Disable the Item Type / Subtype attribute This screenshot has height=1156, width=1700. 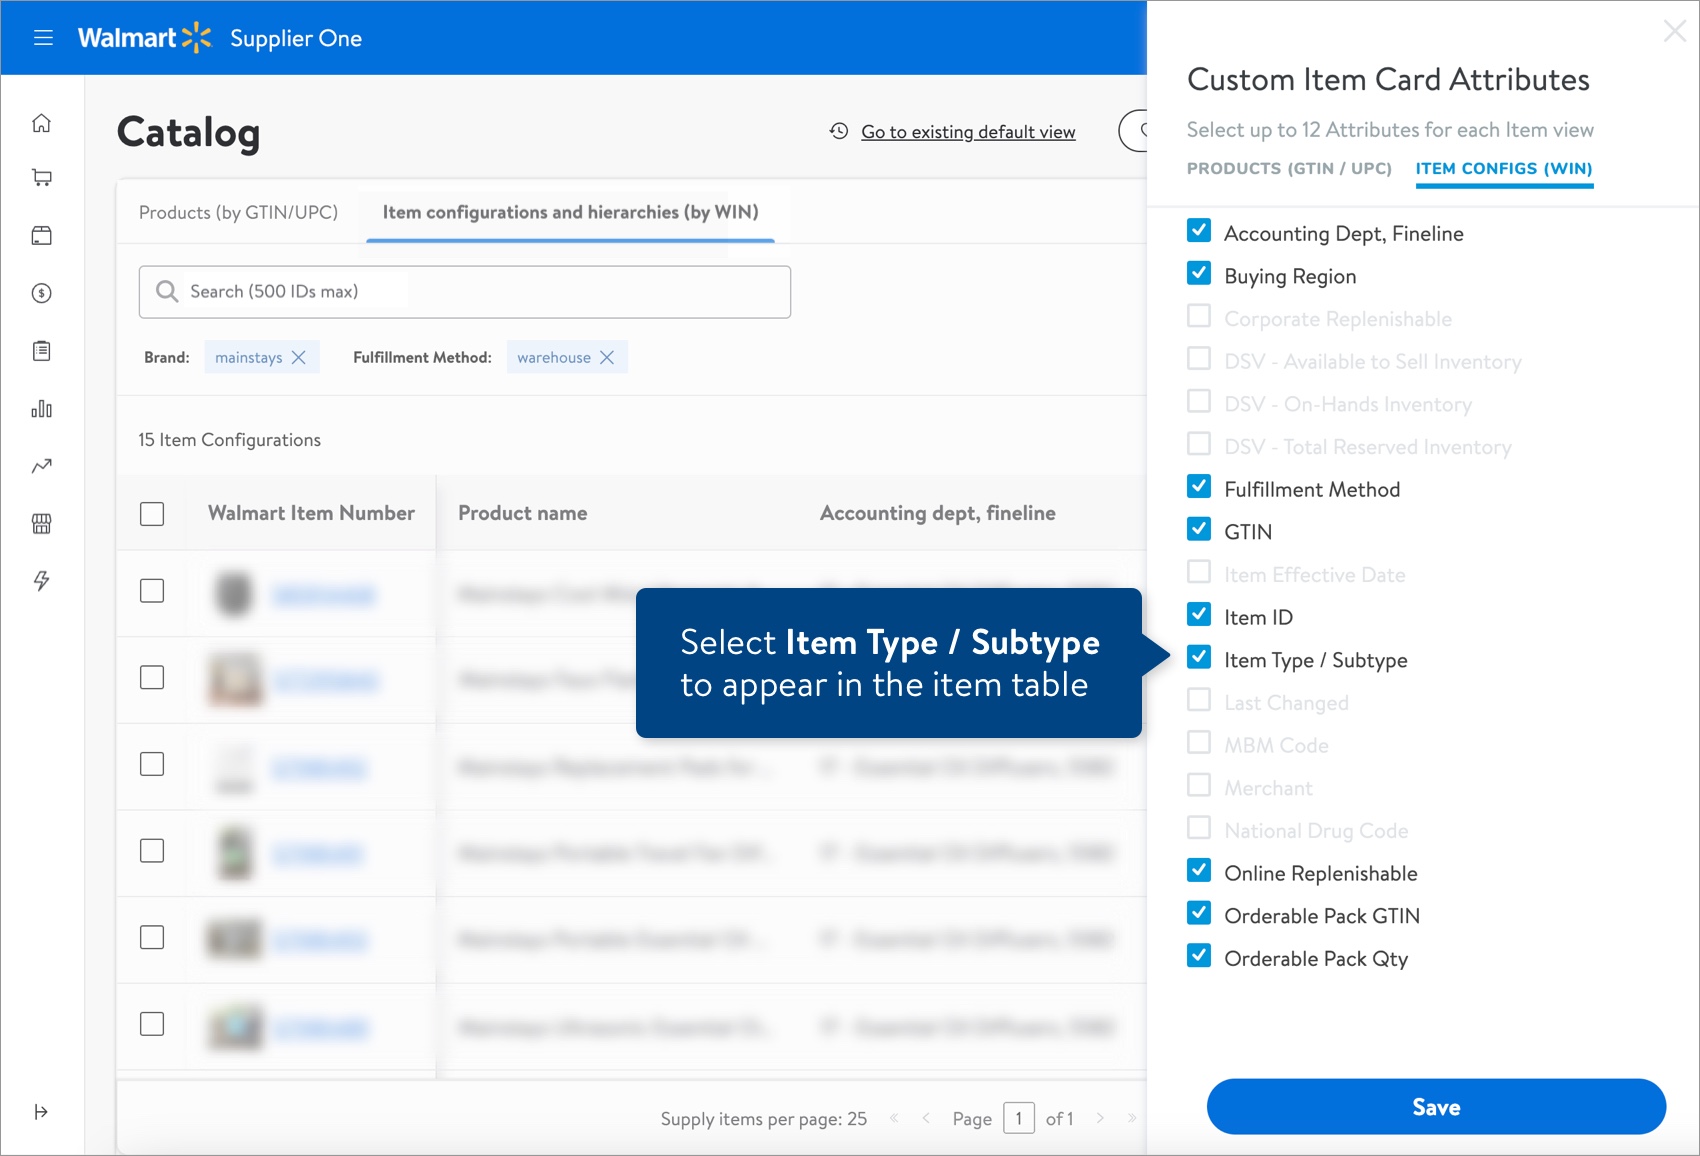(x=1198, y=657)
